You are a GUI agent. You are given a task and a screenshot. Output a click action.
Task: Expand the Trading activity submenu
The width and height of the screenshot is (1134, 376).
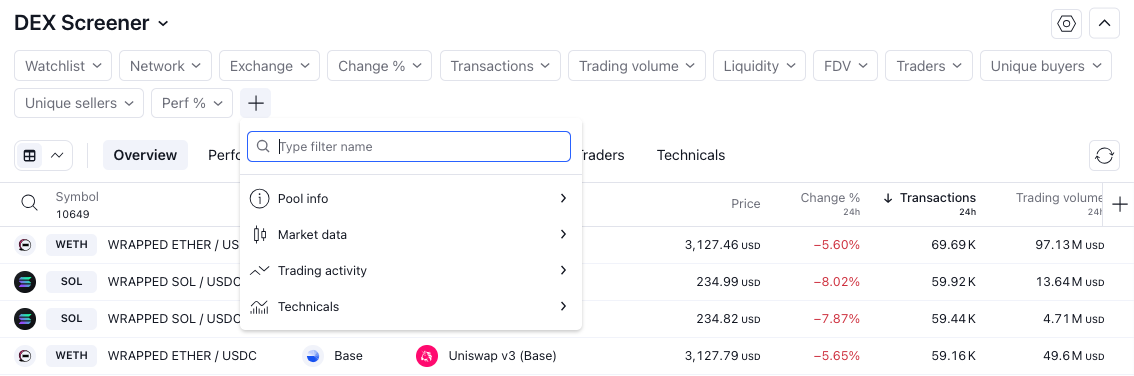click(x=411, y=270)
